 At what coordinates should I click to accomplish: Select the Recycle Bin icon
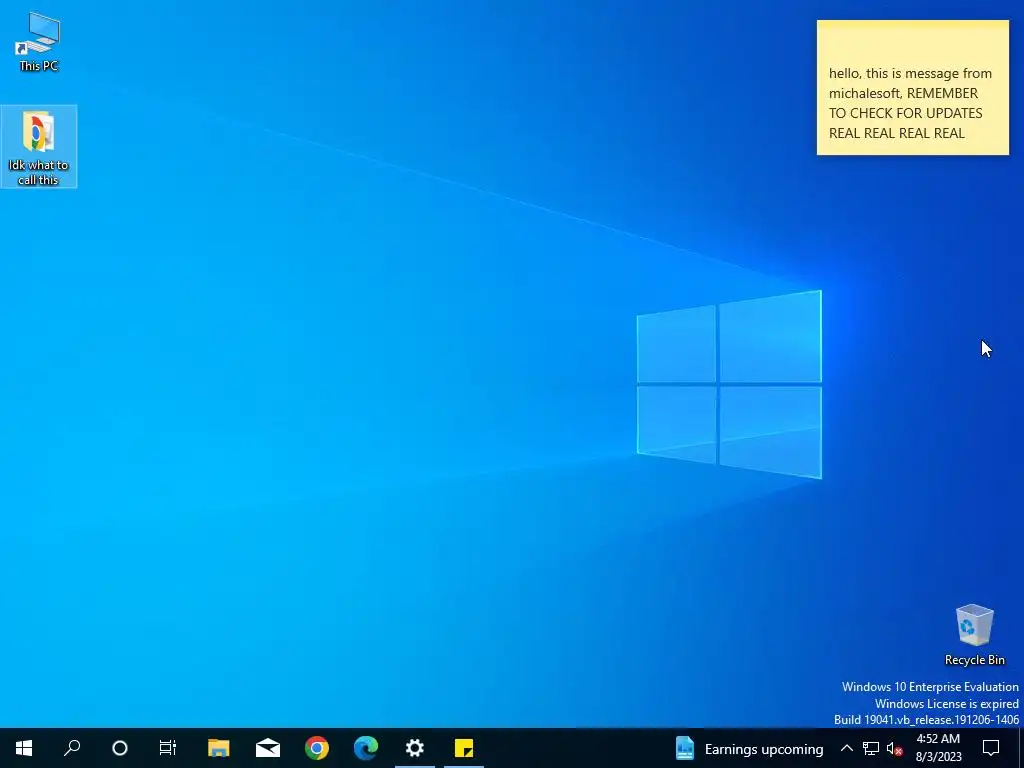[974, 634]
